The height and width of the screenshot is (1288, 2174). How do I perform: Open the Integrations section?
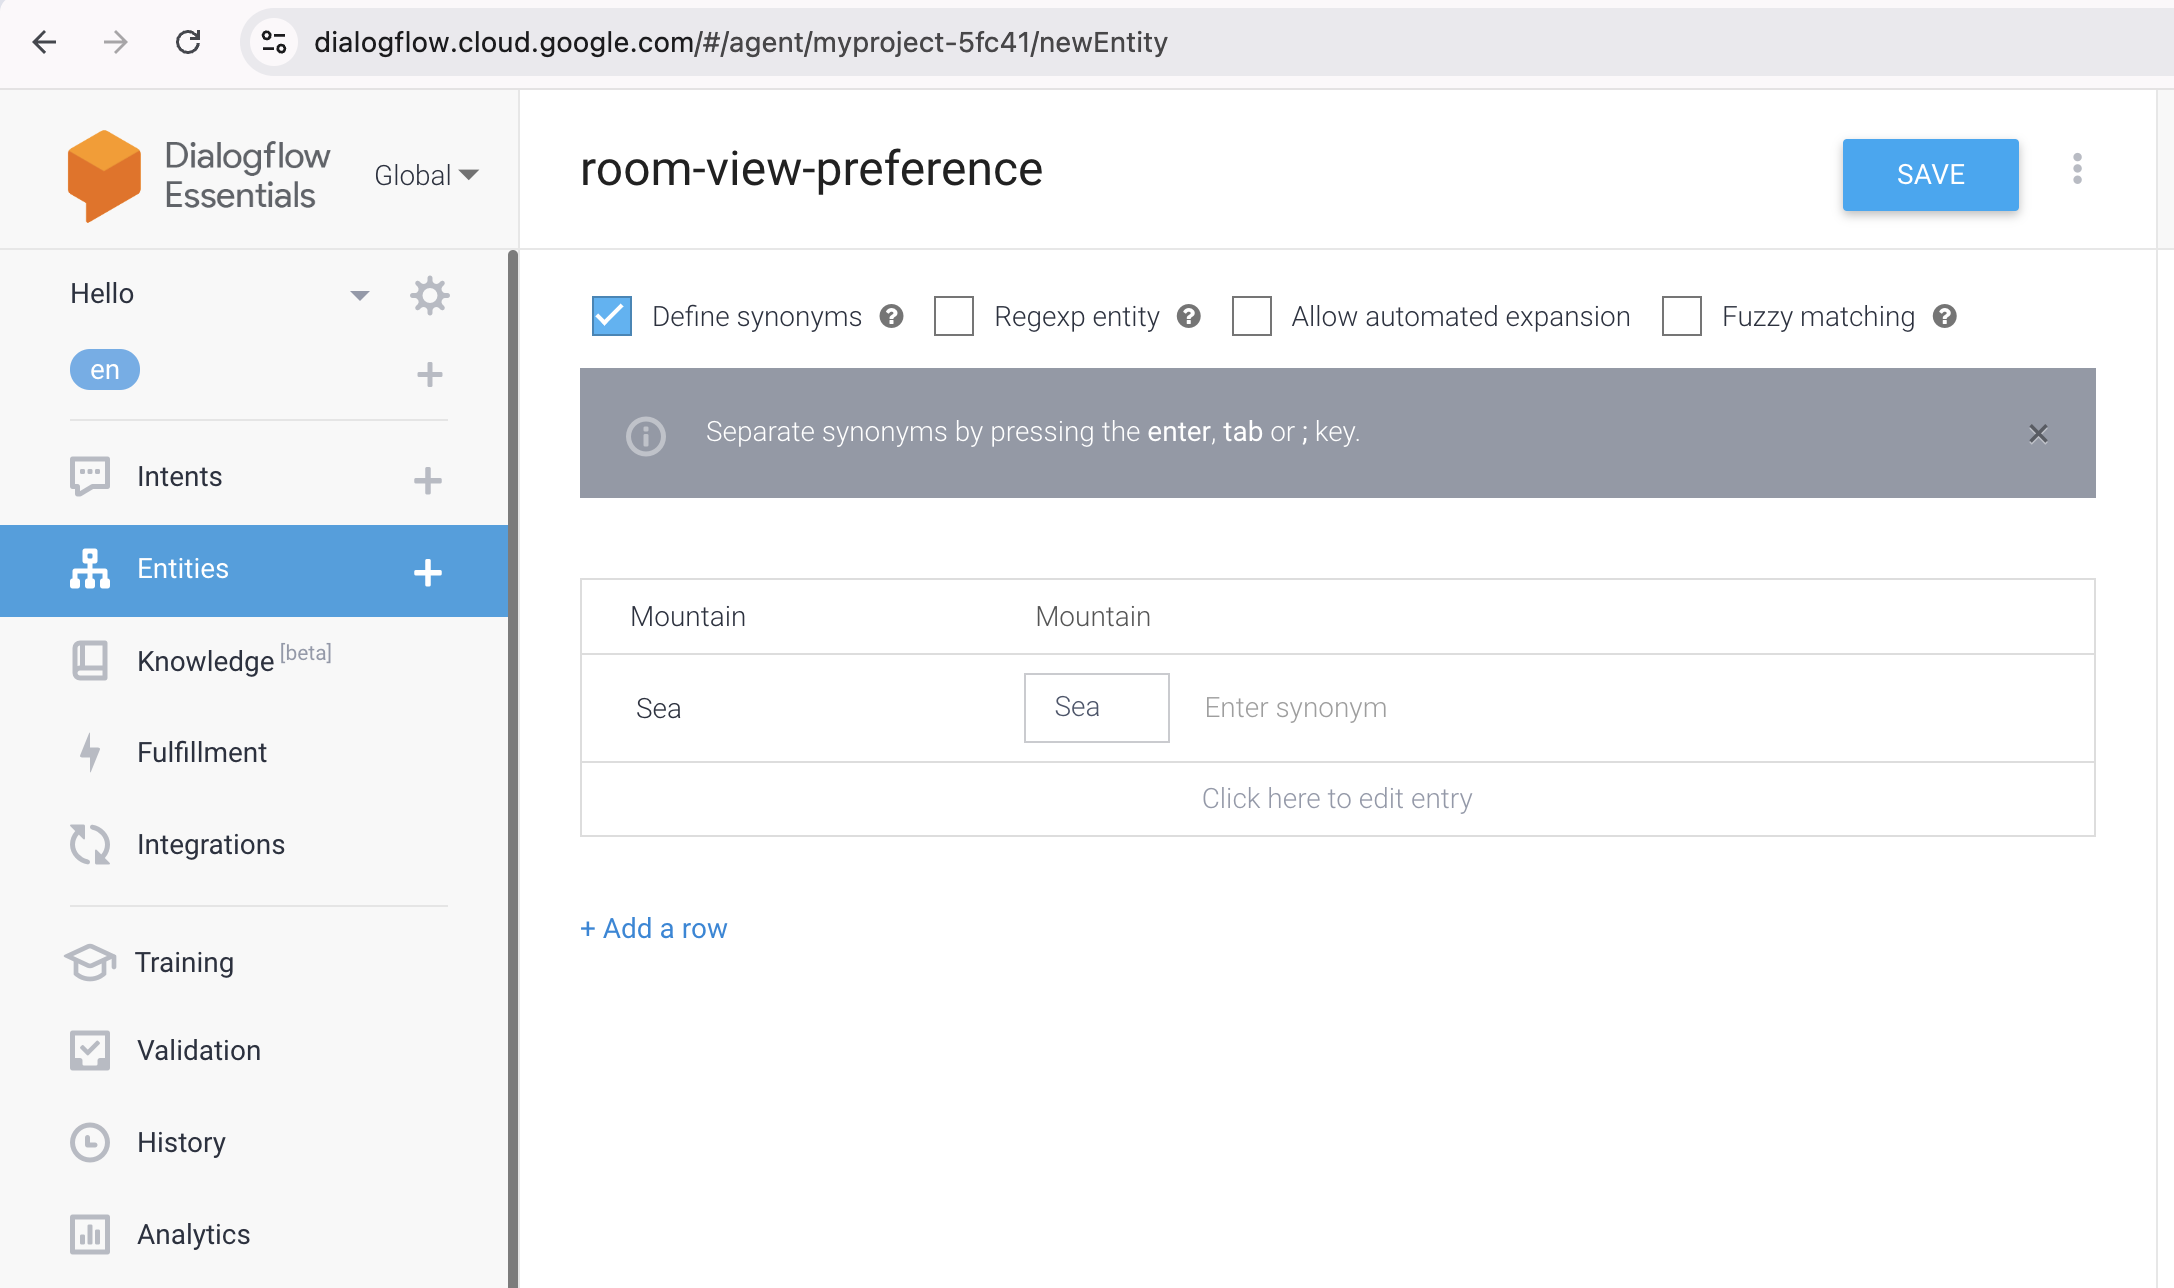(210, 844)
